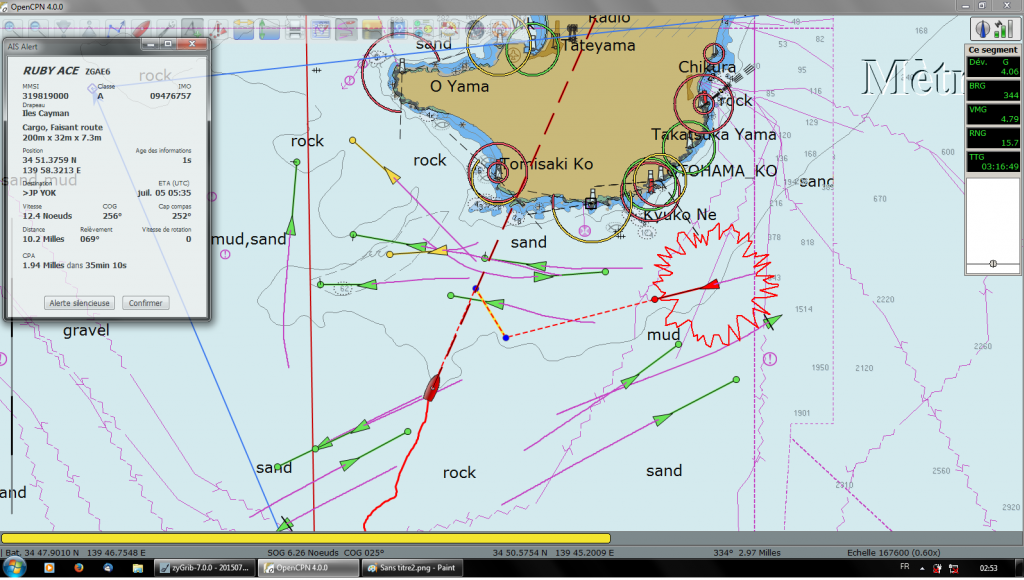Click the slider handle in Ce segment panel
This screenshot has width=1024, height=580.
point(993,264)
